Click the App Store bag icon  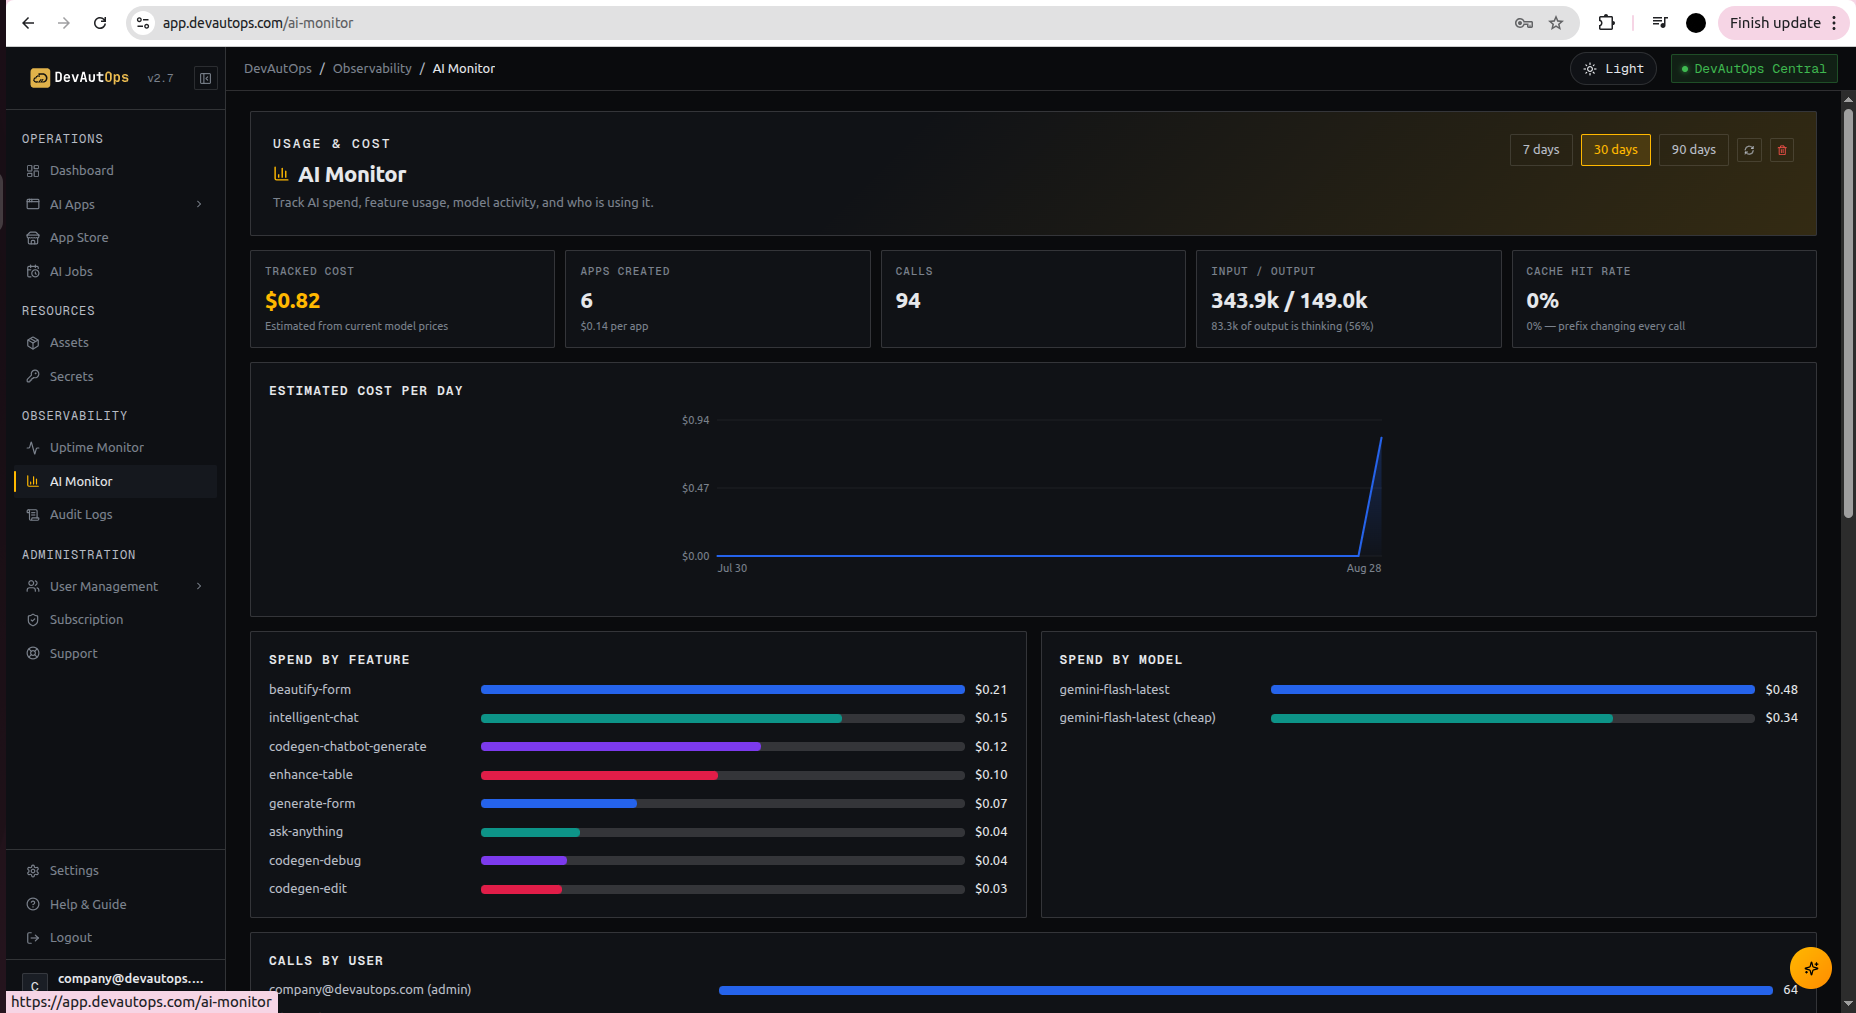point(33,238)
